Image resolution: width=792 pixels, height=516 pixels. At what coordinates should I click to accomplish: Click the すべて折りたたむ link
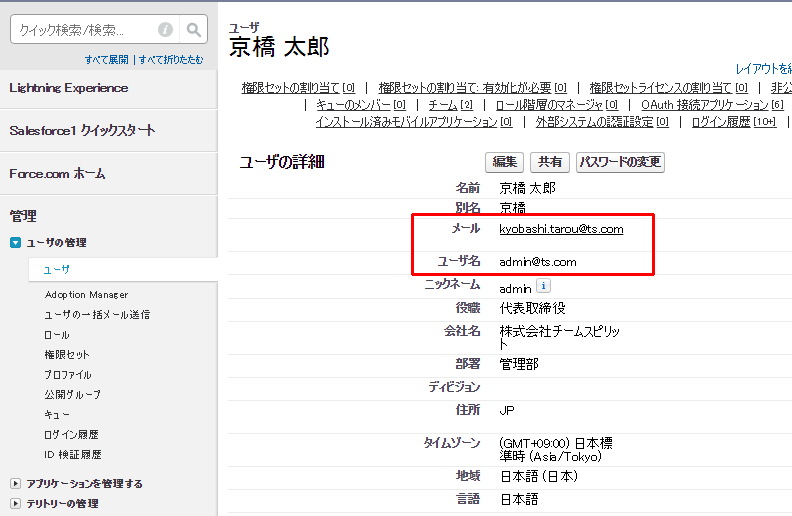[171, 60]
